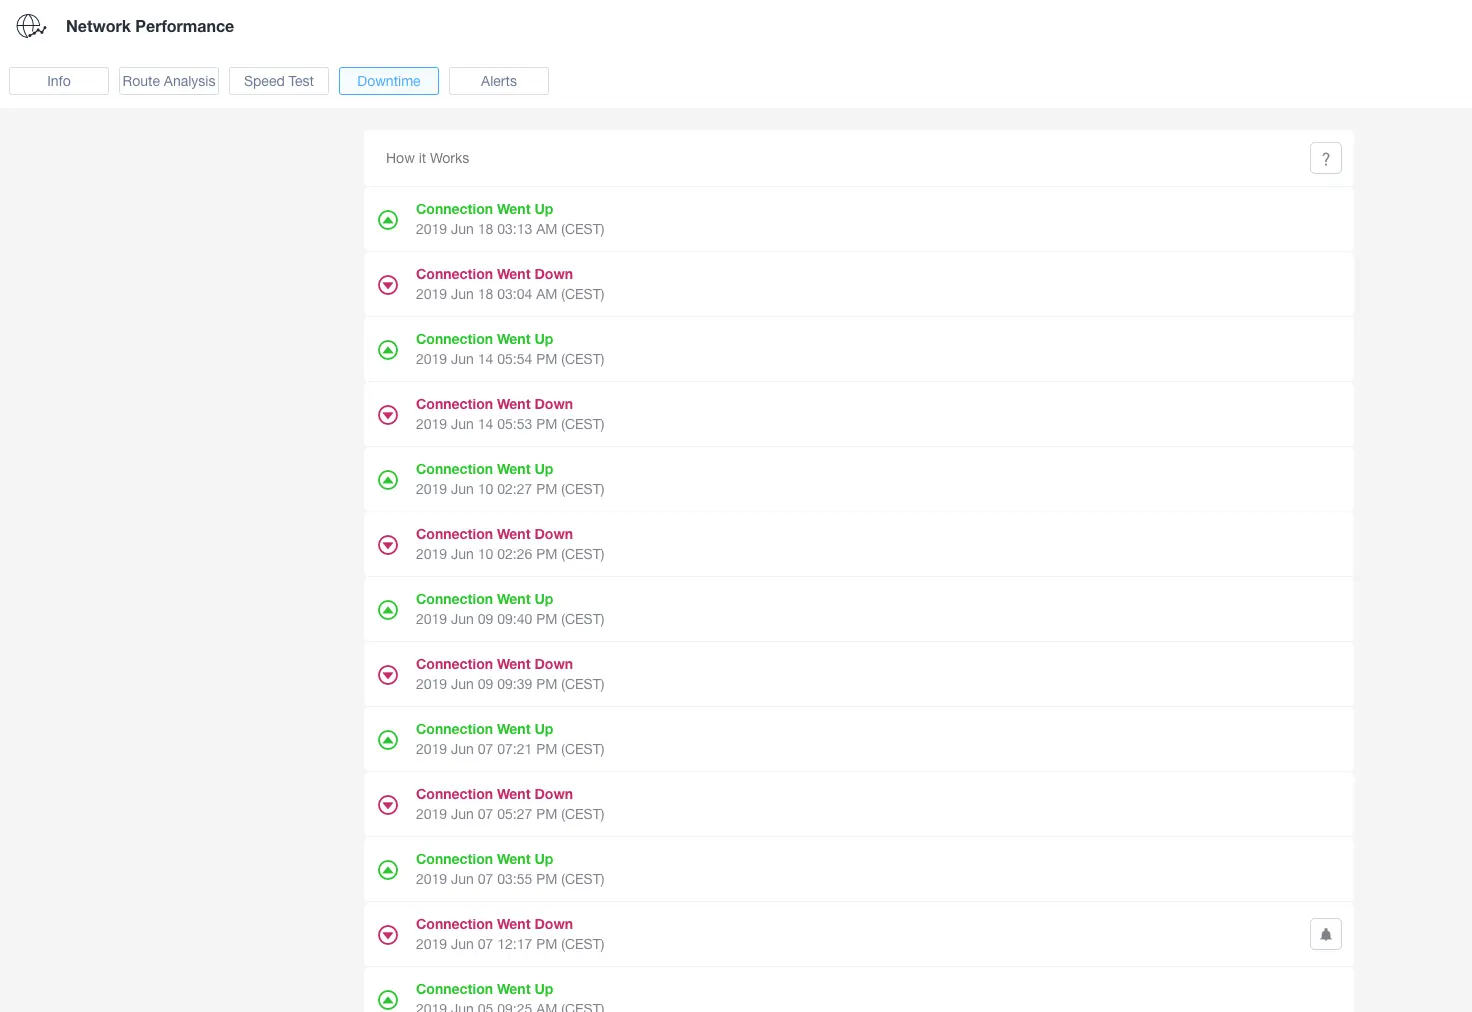The width and height of the screenshot is (1472, 1012).
Task: Click red down arrow icon for Jun 18 03:04 AM
Action: pos(388,285)
